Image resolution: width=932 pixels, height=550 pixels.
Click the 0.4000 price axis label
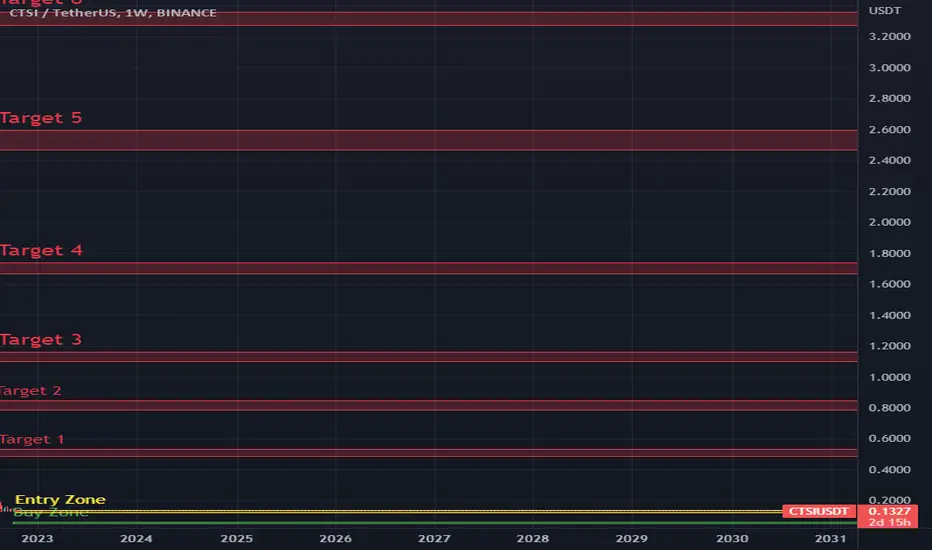click(x=889, y=470)
